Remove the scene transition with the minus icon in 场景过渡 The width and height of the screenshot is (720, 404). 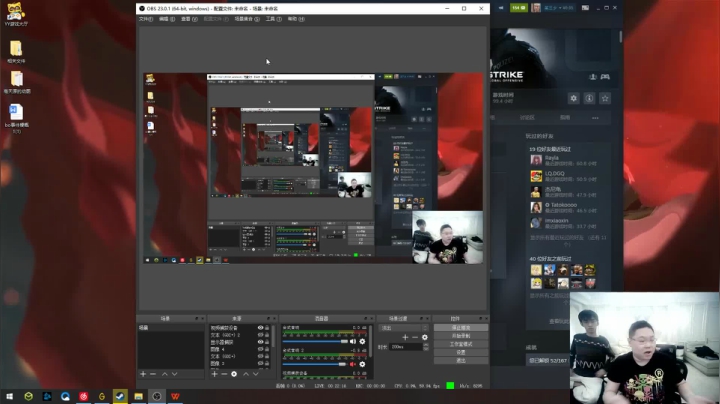pos(415,337)
